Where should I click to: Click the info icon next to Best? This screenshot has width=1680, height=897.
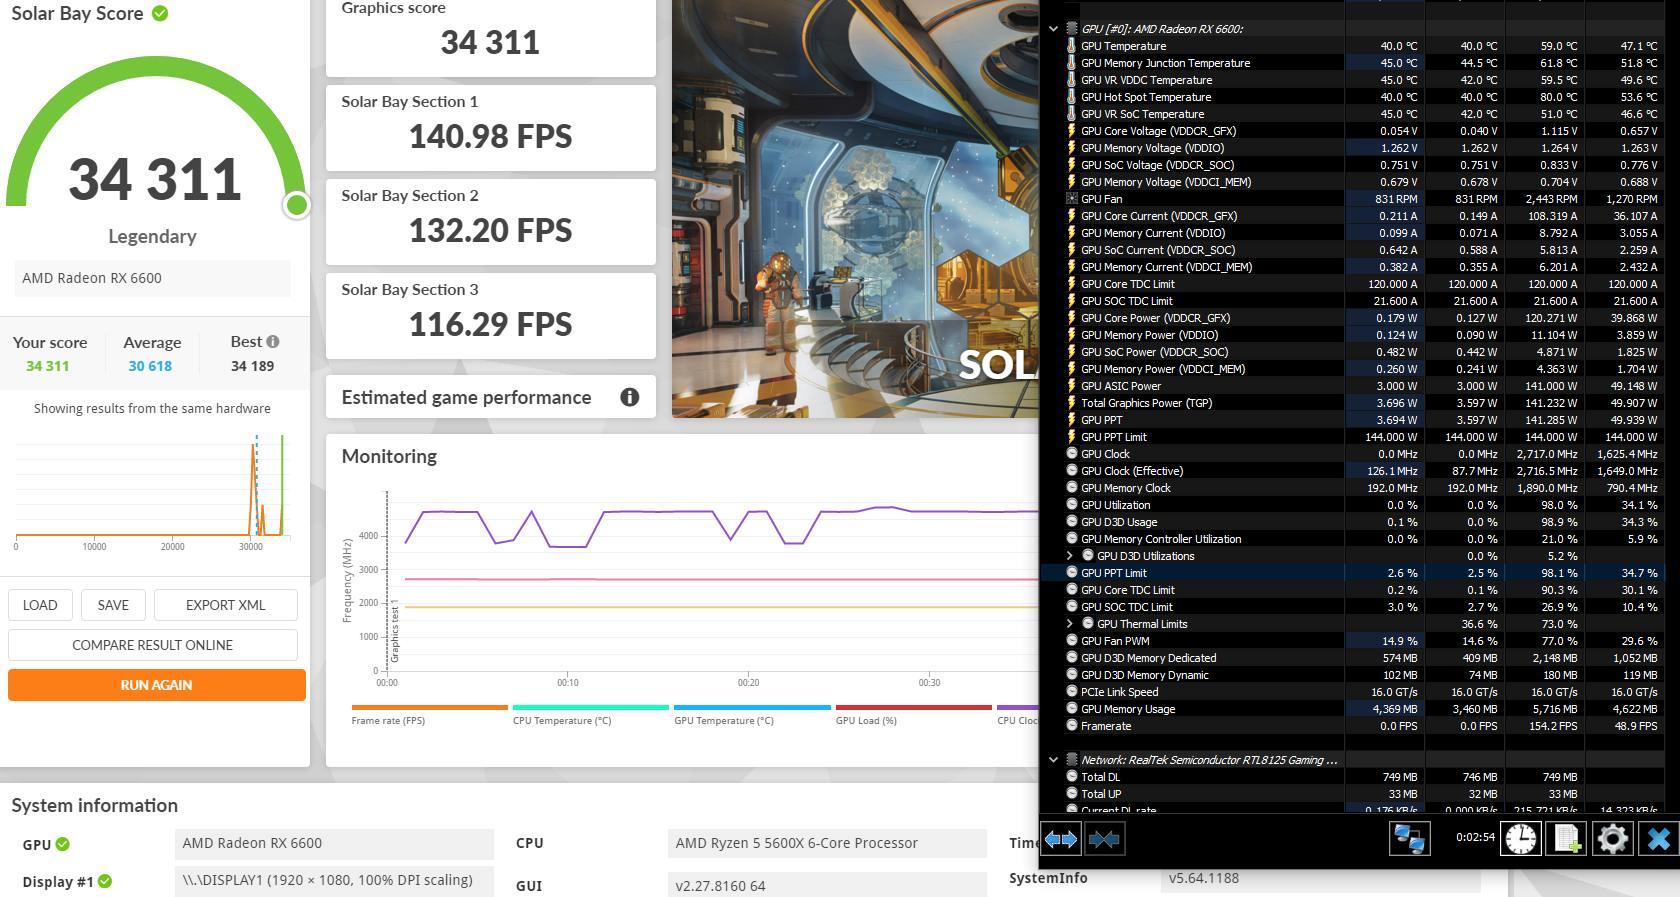[273, 342]
